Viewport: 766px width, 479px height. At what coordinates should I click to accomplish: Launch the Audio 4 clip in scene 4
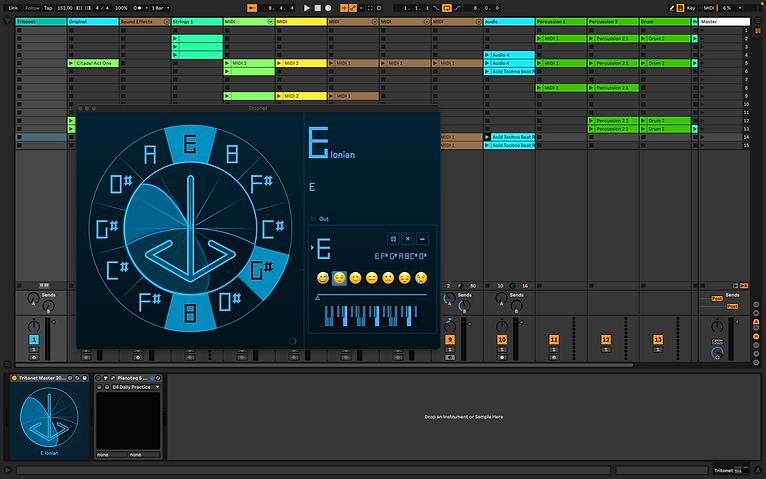(x=487, y=55)
